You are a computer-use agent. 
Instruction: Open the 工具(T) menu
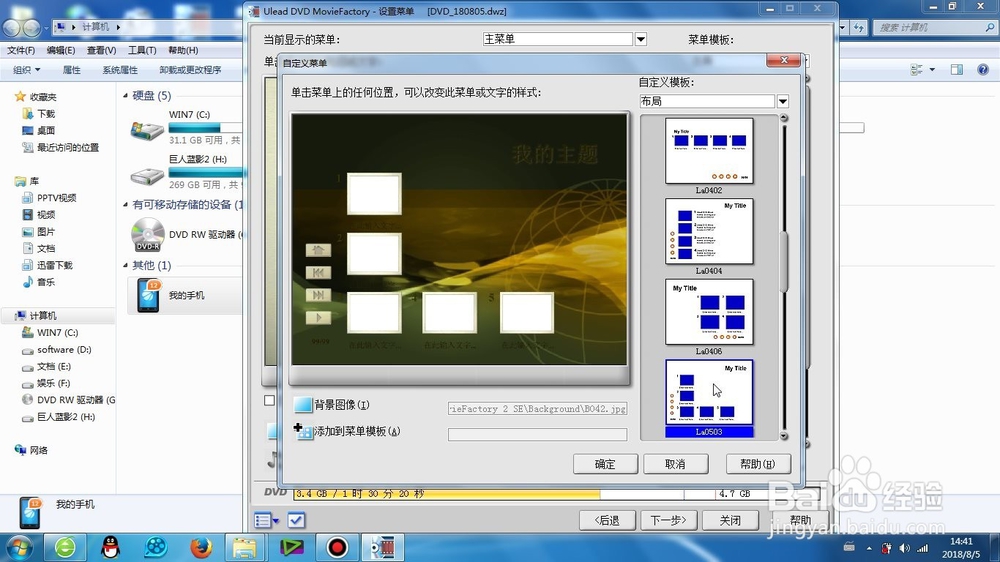[142, 50]
